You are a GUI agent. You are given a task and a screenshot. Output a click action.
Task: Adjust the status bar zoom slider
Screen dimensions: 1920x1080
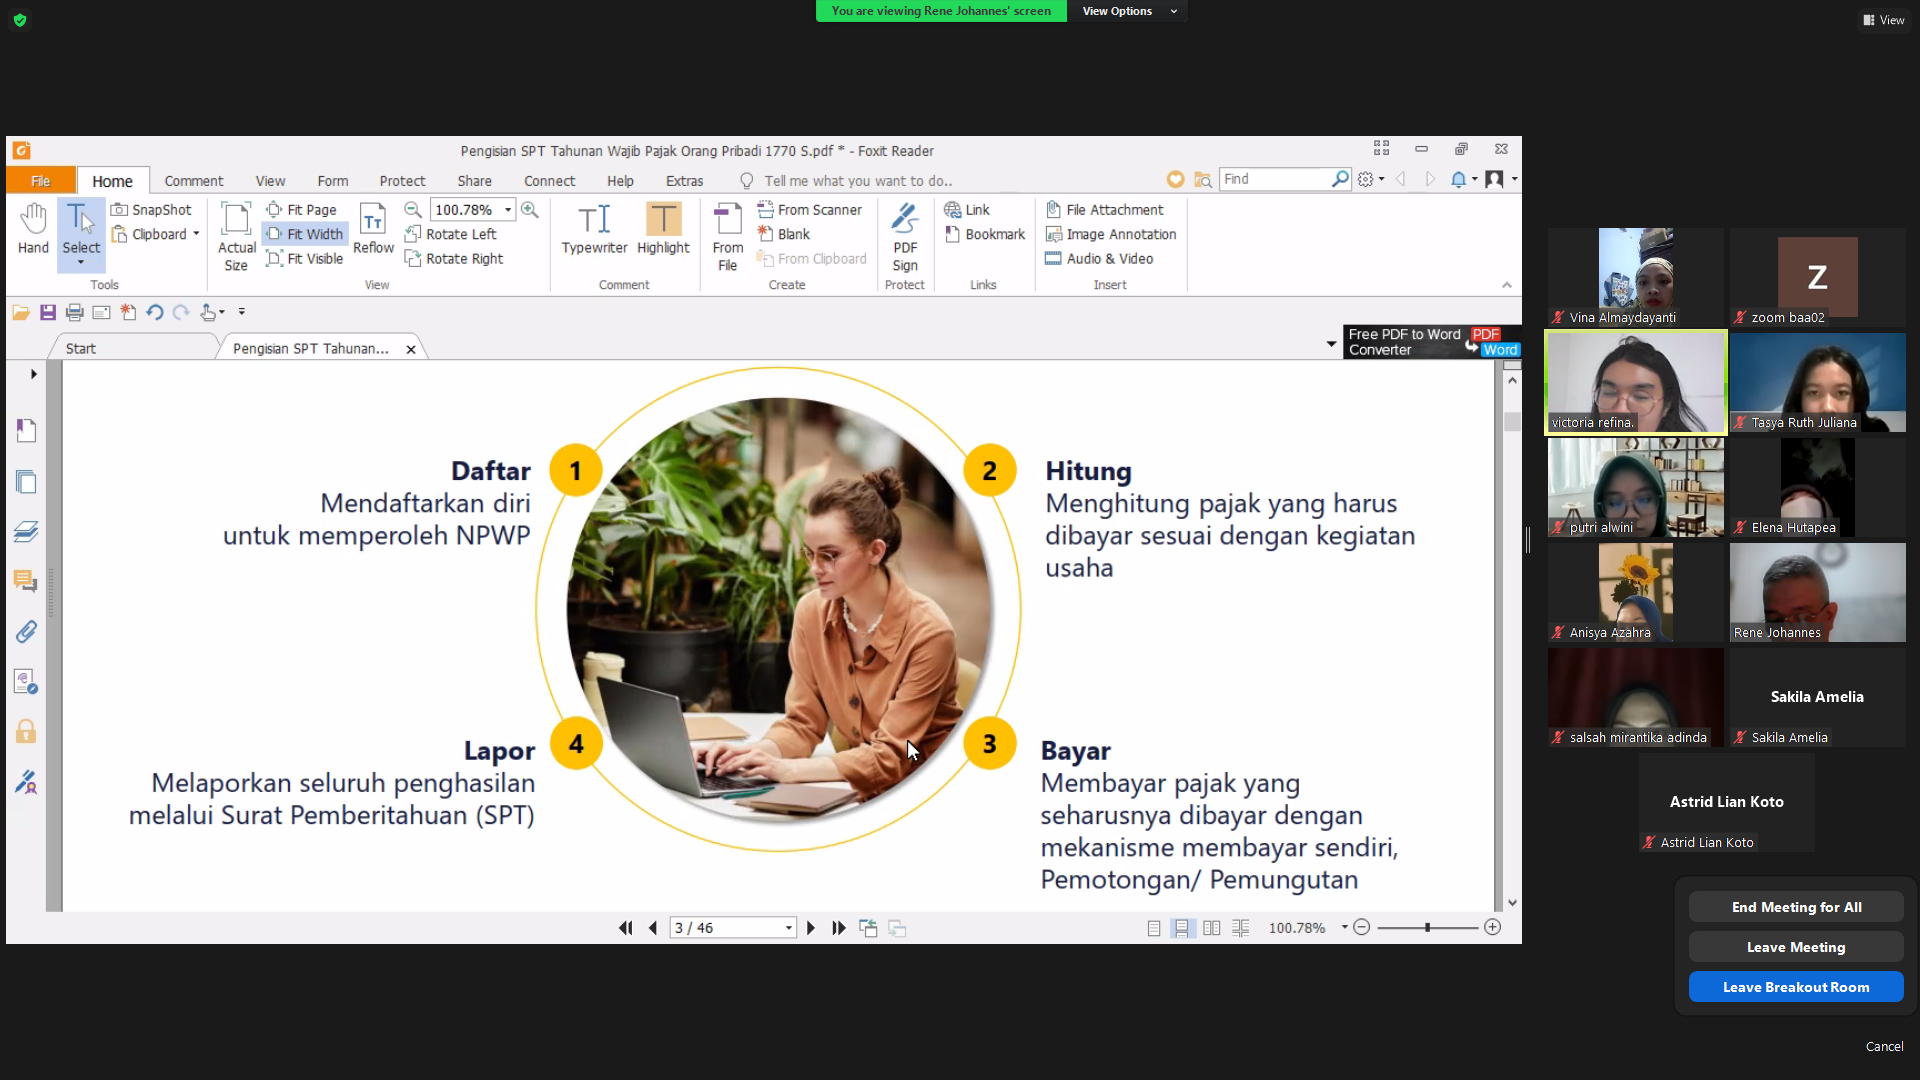(1427, 928)
